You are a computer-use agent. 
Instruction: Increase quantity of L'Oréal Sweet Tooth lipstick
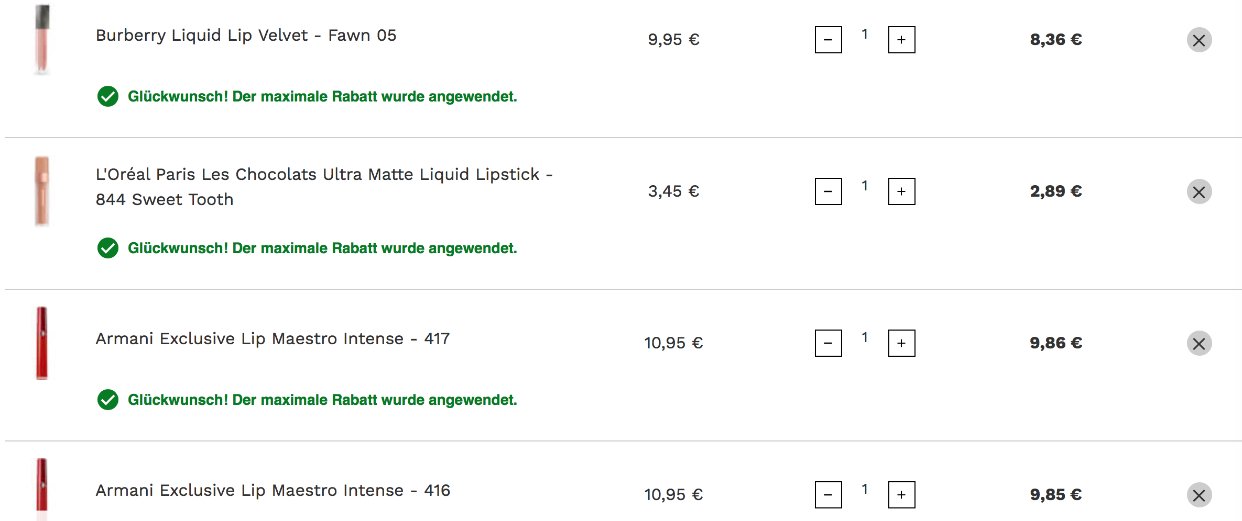click(902, 192)
